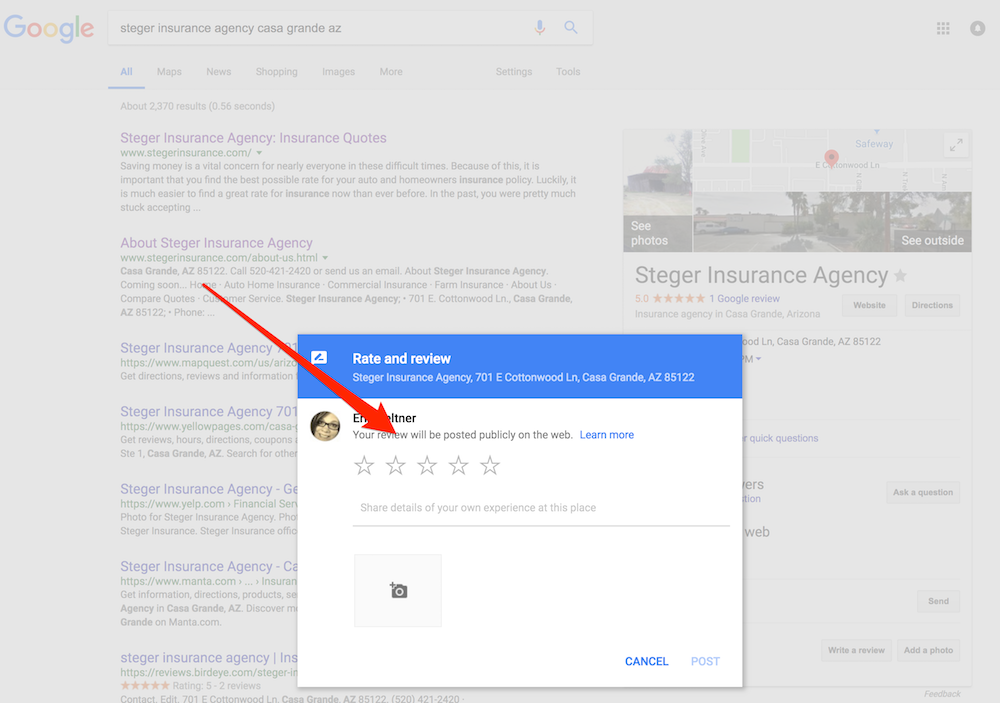Image resolution: width=1000 pixels, height=703 pixels.
Task: Save Steger Insurance Agency with star icon
Action: click(900, 276)
